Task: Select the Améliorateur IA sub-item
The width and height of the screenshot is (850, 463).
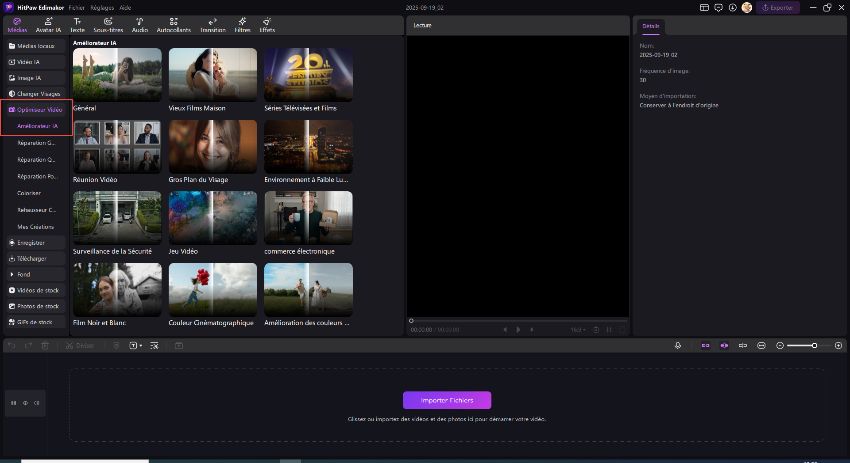Action: [37, 126]
